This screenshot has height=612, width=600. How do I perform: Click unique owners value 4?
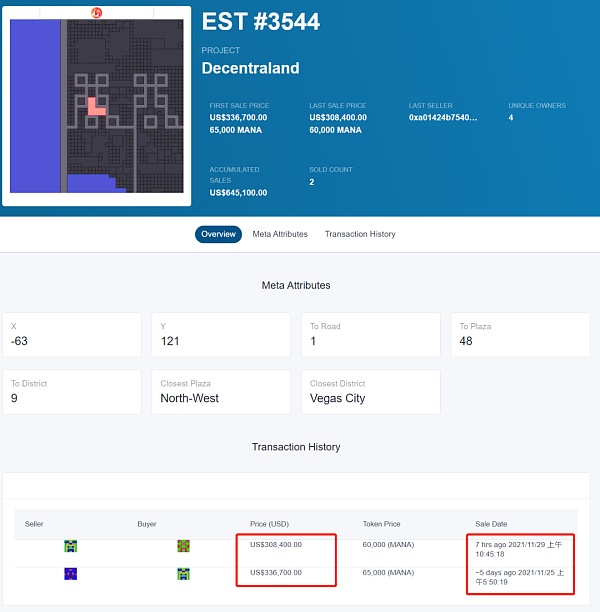(x=511, y=117)
